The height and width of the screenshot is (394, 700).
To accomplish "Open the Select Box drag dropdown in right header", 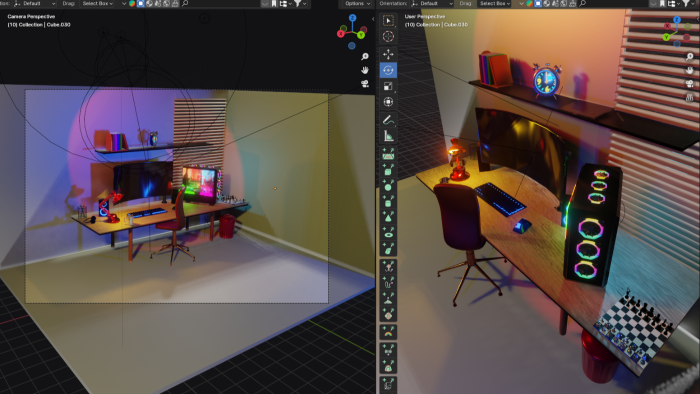I will 495,4.
